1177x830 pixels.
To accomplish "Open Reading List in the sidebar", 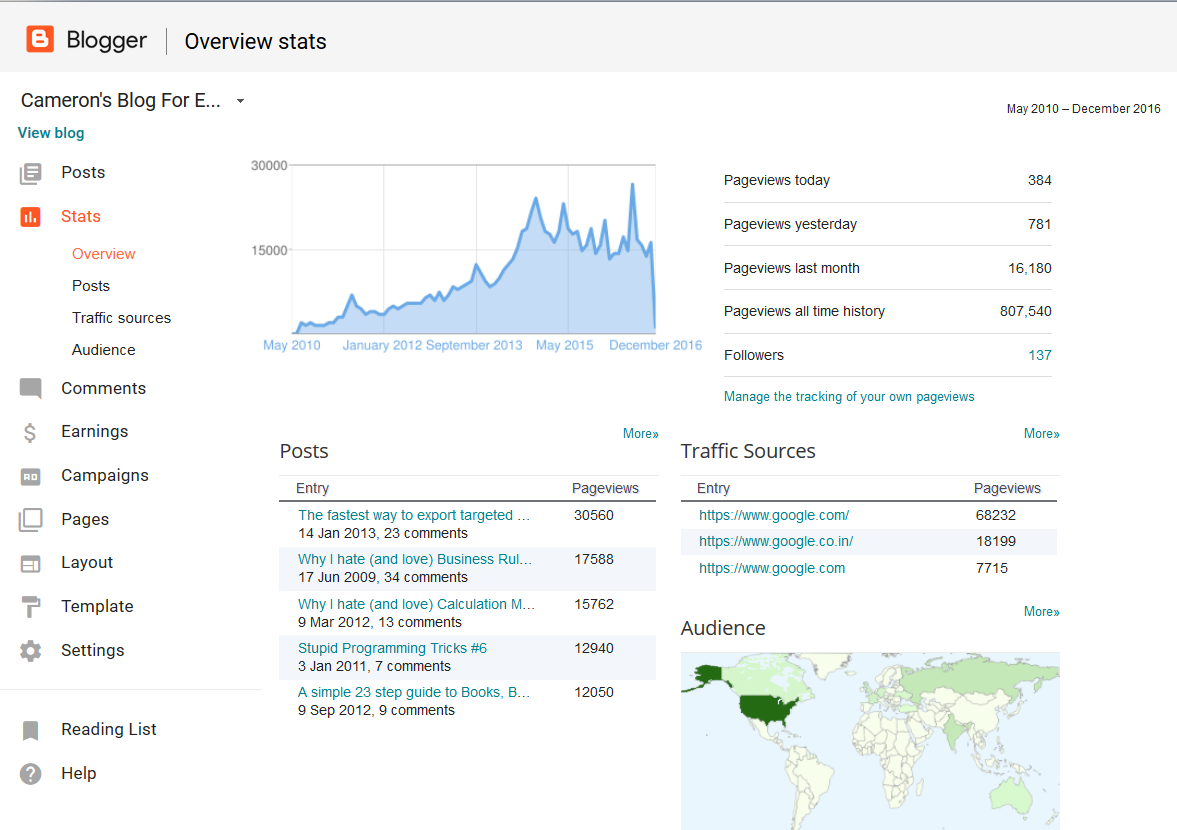I will (109, 729).
